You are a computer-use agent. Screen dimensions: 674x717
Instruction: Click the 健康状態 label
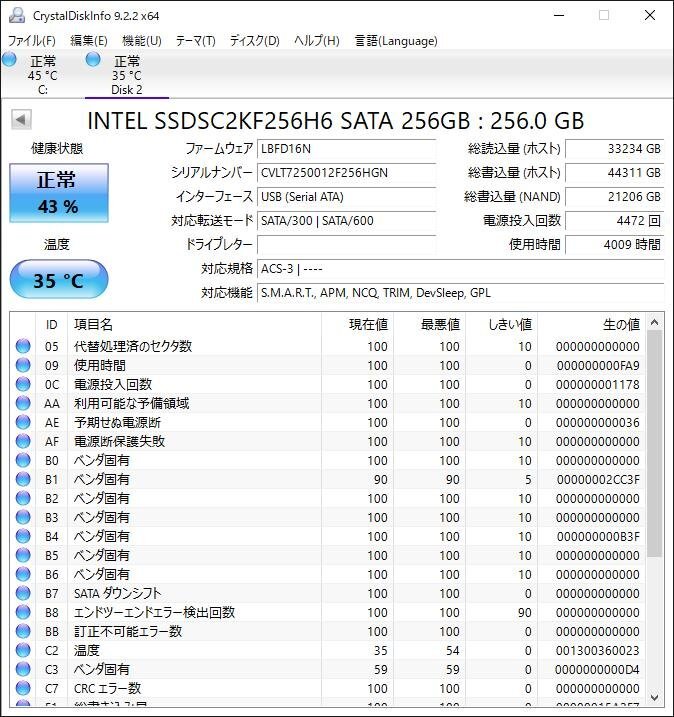click(x=57, y=149)
